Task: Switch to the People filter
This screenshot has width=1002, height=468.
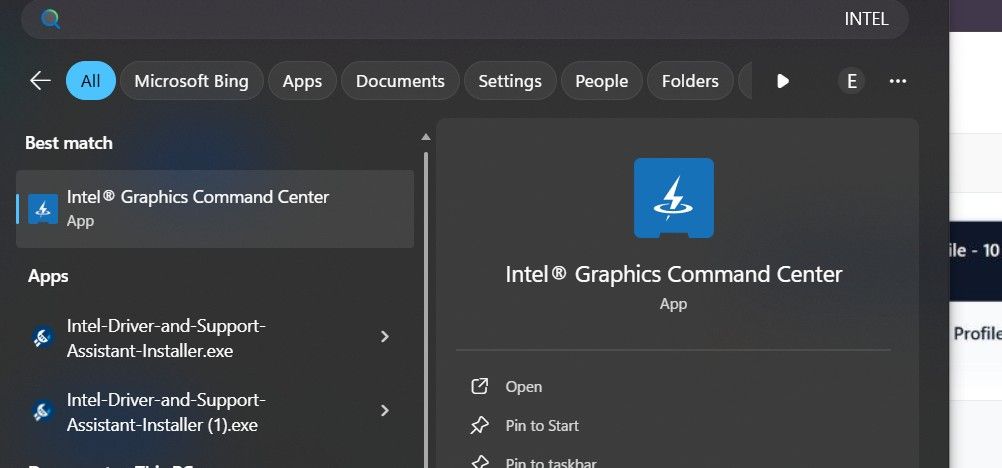Action: [x=601, y=81]
